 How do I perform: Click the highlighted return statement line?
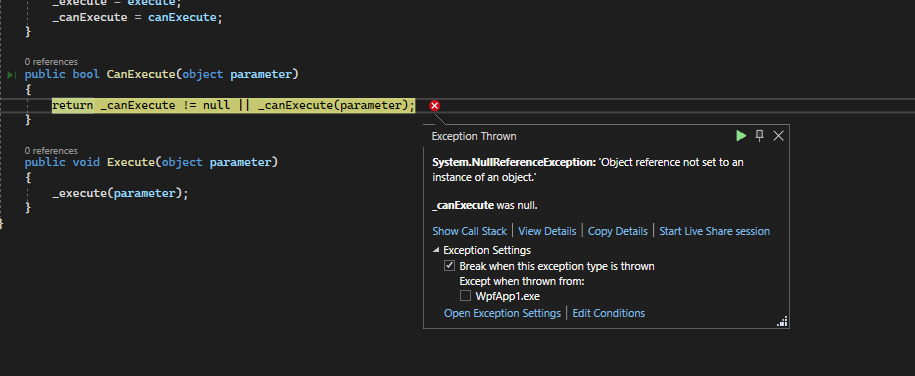[x=233, y=106]
